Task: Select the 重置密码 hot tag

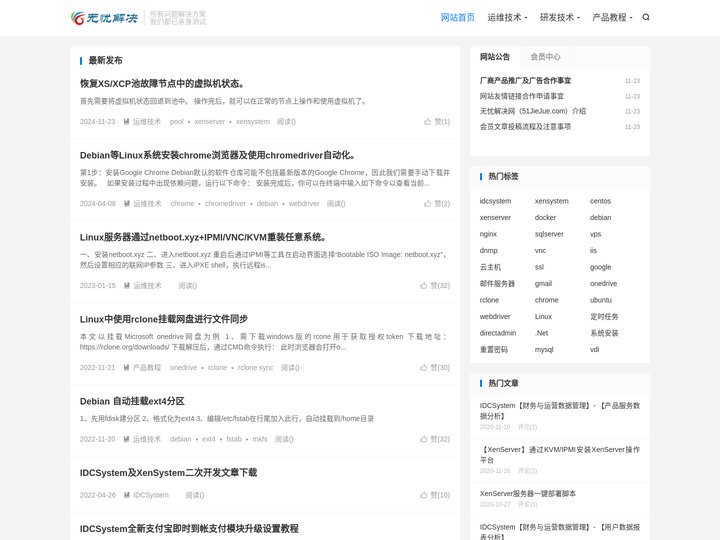Action: click(494, 350)
